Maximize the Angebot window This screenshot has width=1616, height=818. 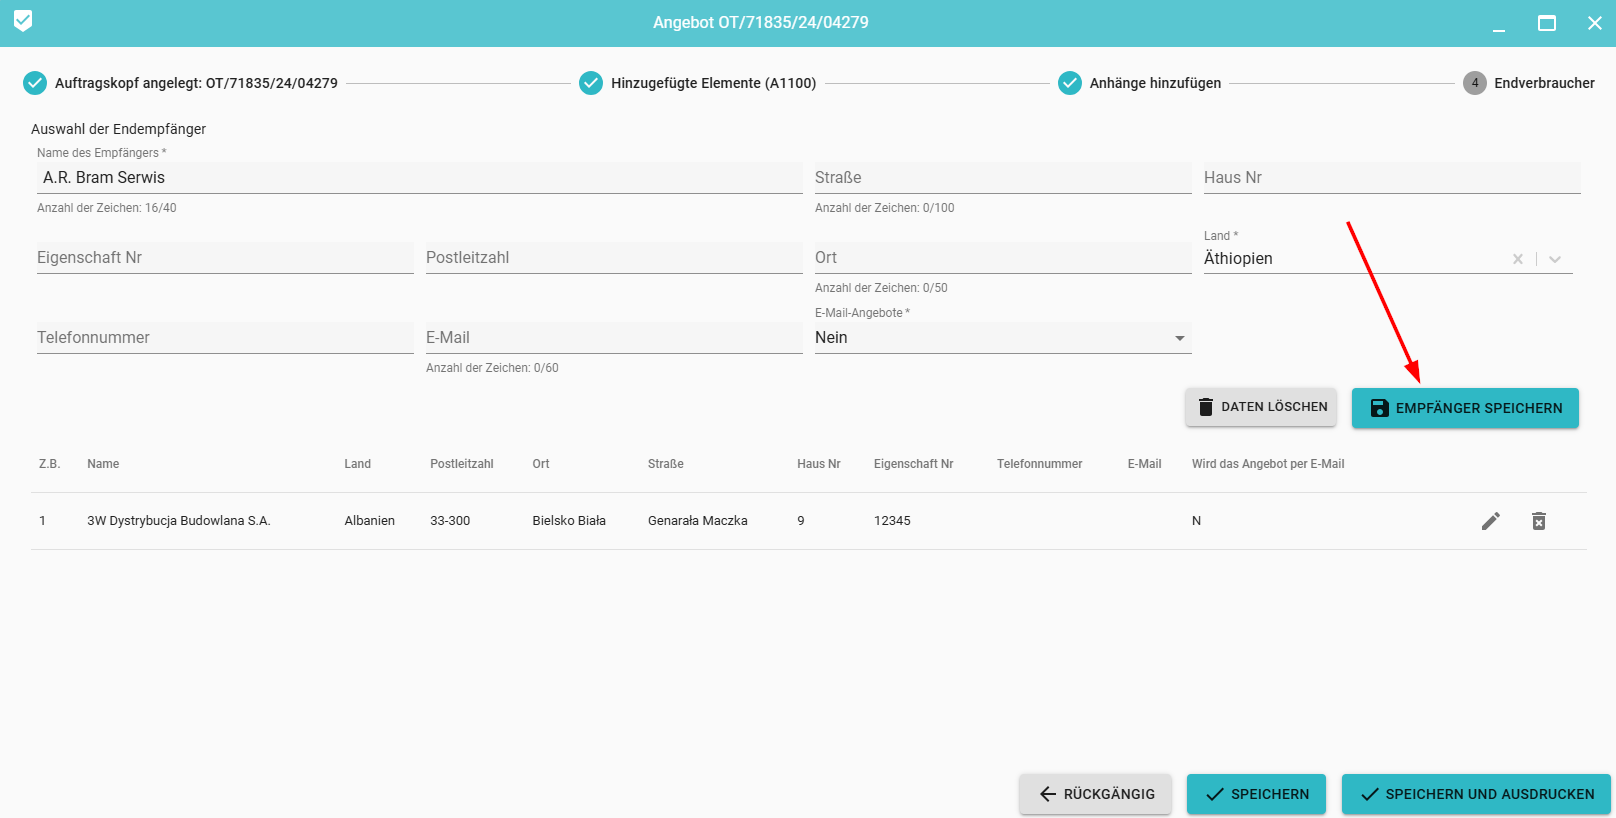coord(1546,23)
